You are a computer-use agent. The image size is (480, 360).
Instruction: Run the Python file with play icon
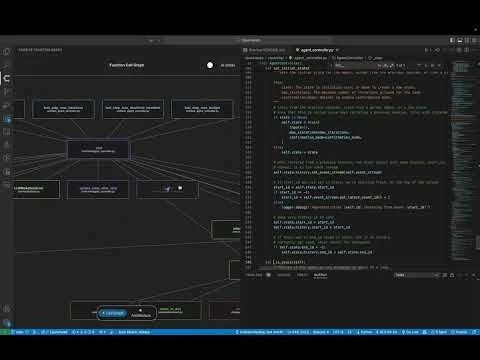point(426,50)
